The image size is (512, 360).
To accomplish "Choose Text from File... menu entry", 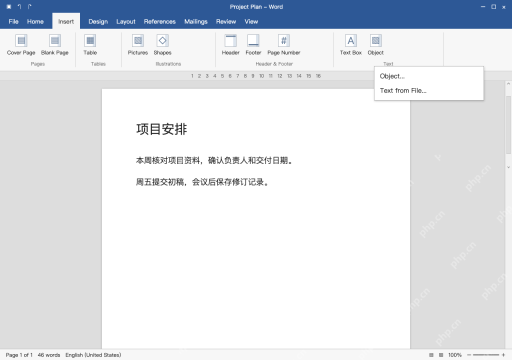I will point(429,91).
